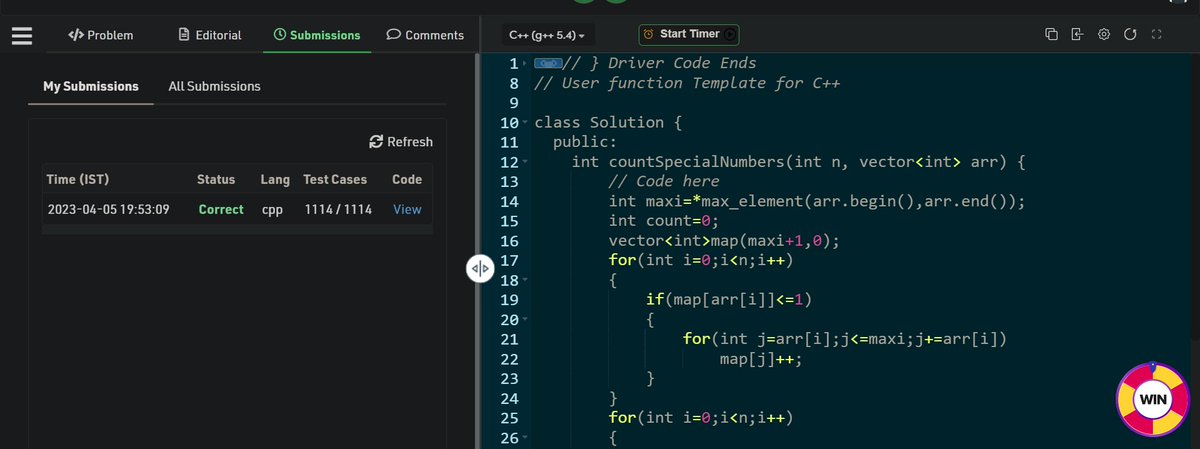Collapse the class block at line 10
The image size is (1200, 449).
(525, 123)
